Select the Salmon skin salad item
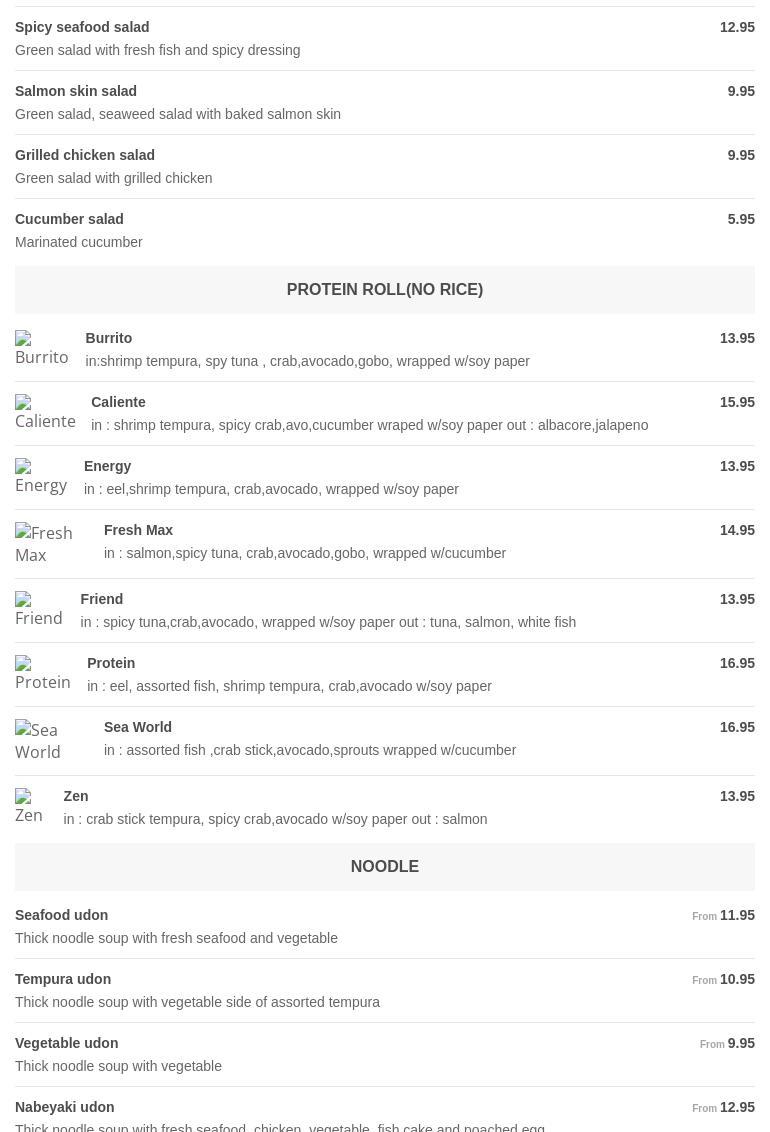This screenshot has height=1132, width=770. [x=76, y=91]
